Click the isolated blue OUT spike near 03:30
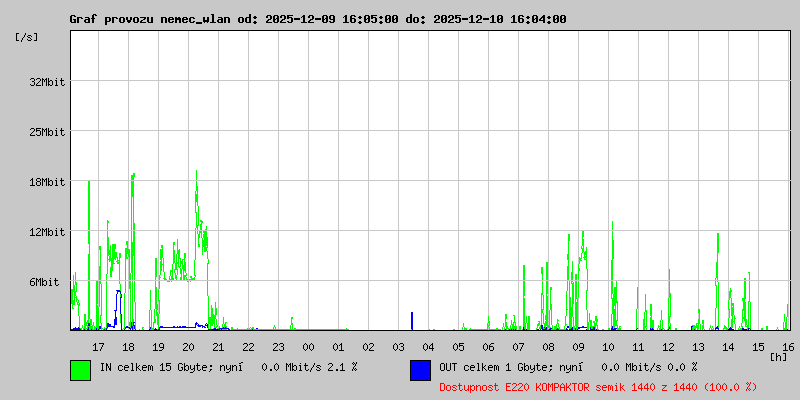The height and width of the screenshot is (400, 800). (412, 321)
